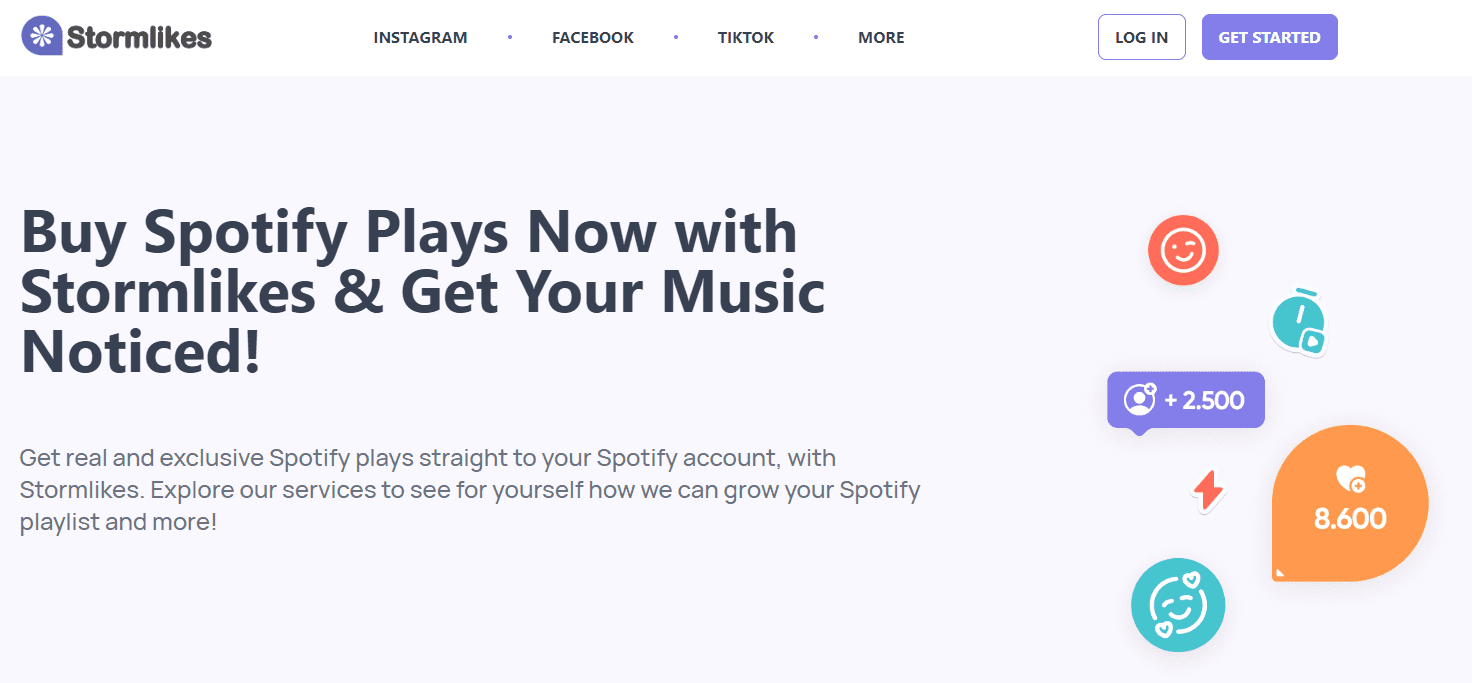Screen dimensions: 1472x683
Task: Click the "+ 2.500" followers count
Action: coord(1204,401)
